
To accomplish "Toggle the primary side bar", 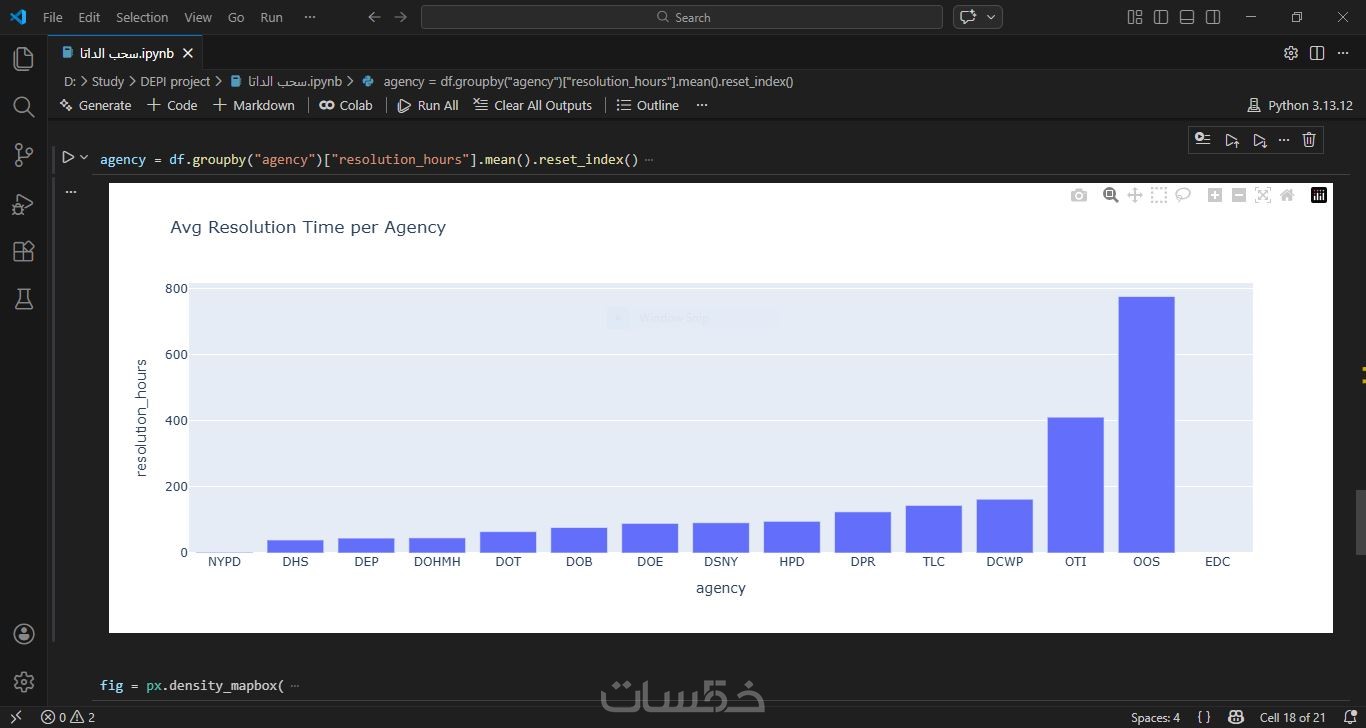I will click(1161, 17).
